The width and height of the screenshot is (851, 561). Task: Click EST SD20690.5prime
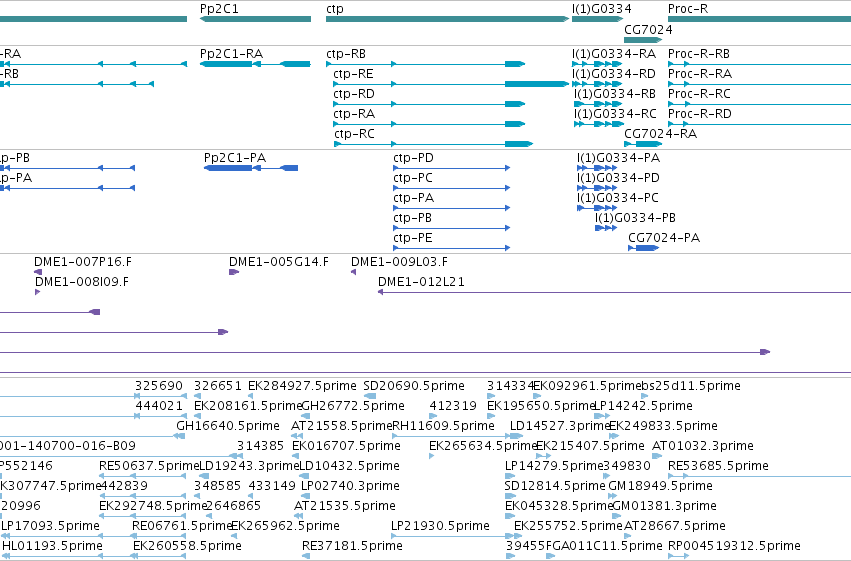click(x=414, y=386)
